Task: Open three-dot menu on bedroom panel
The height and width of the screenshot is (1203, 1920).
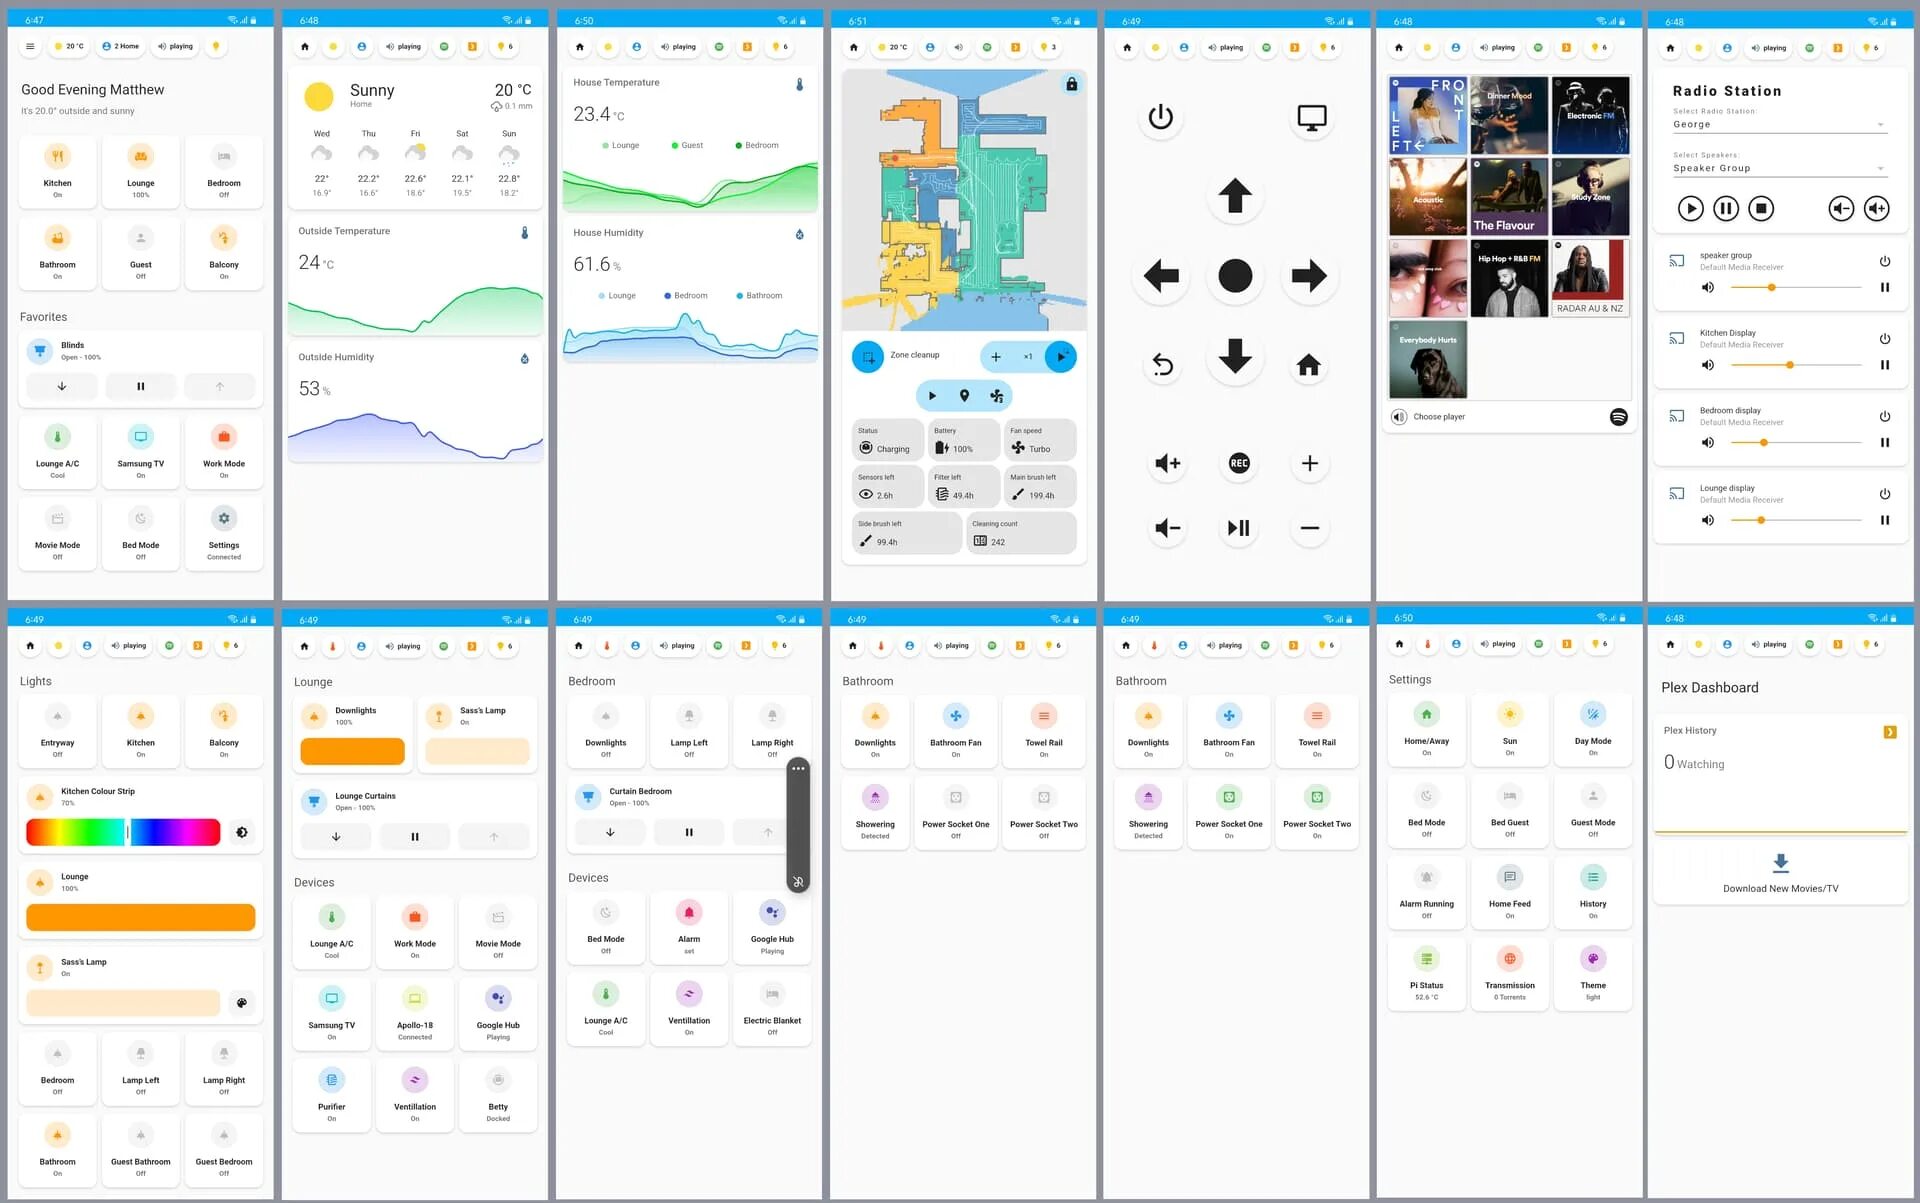Action: tap(797, 768)
